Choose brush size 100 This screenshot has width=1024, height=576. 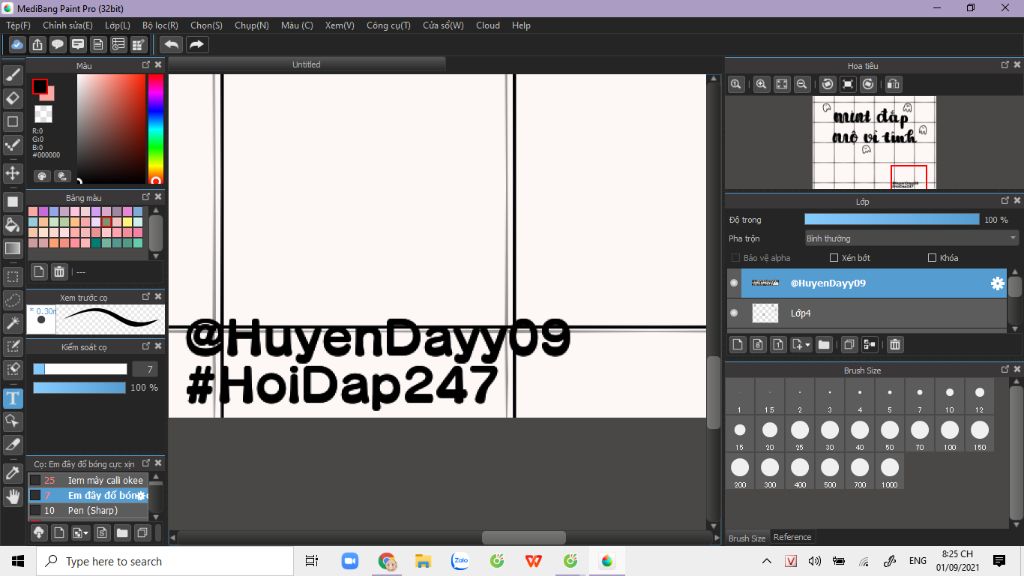tap(950, 434)
